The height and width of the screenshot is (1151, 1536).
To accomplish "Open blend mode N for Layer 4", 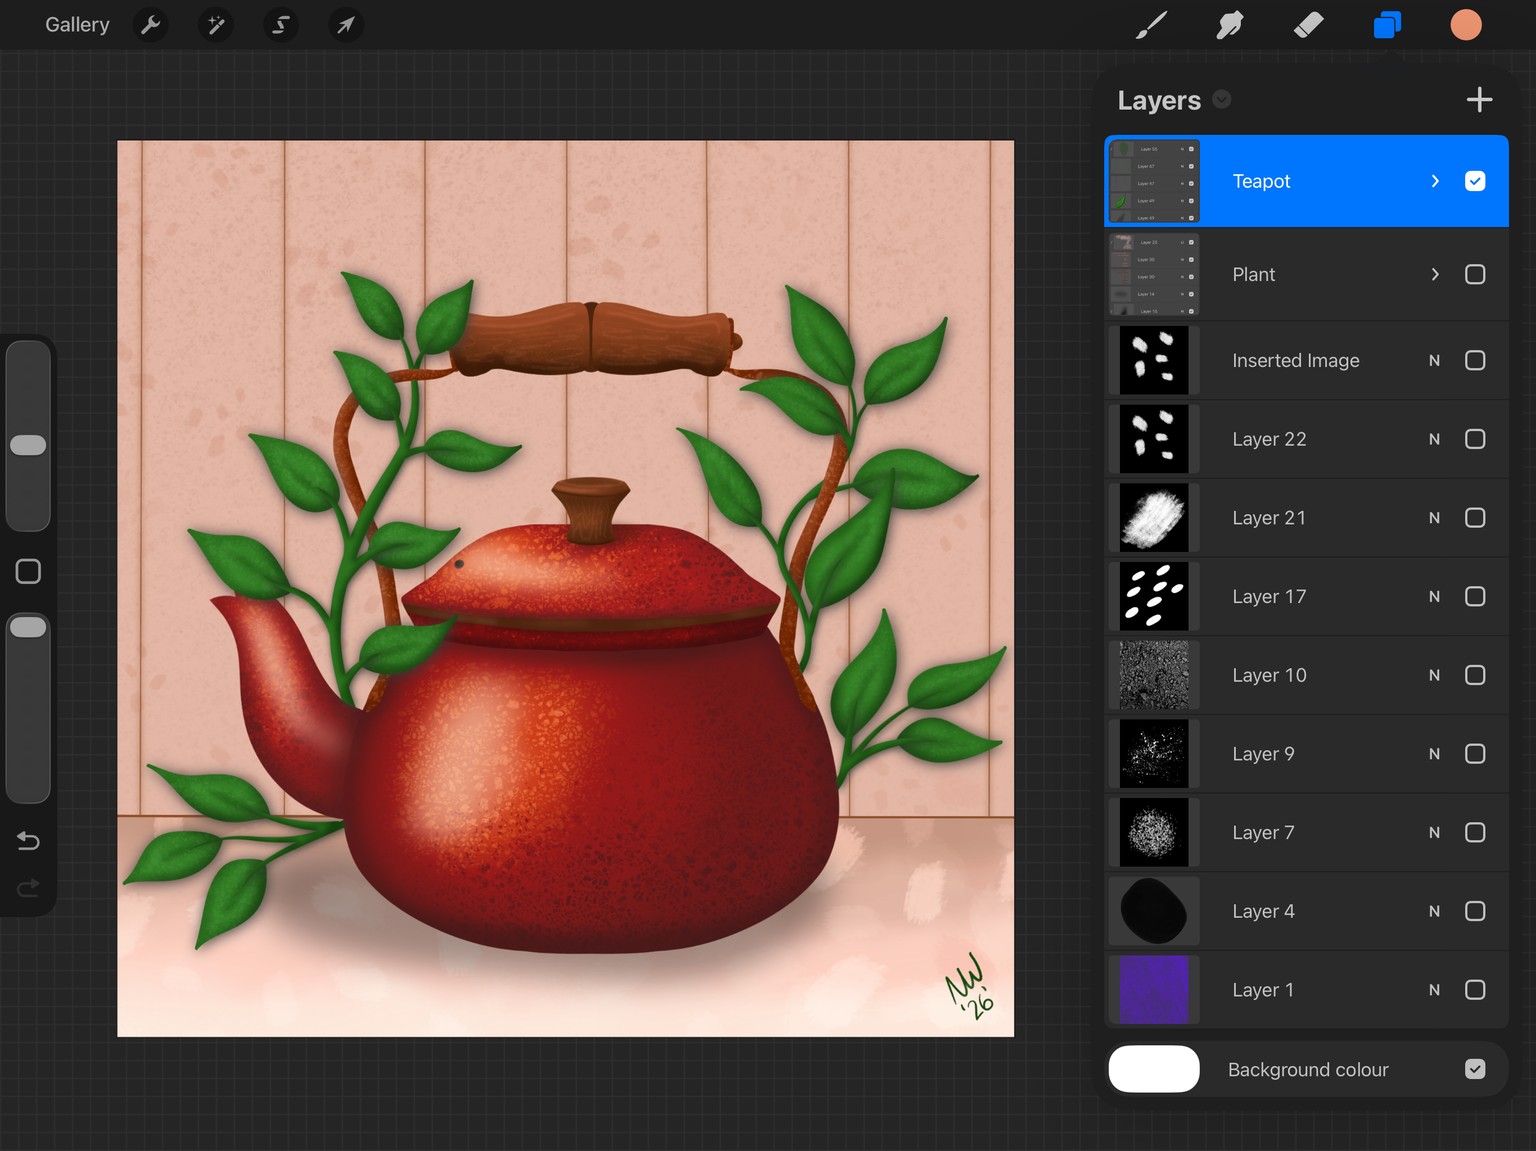I will pos(1435,911).
